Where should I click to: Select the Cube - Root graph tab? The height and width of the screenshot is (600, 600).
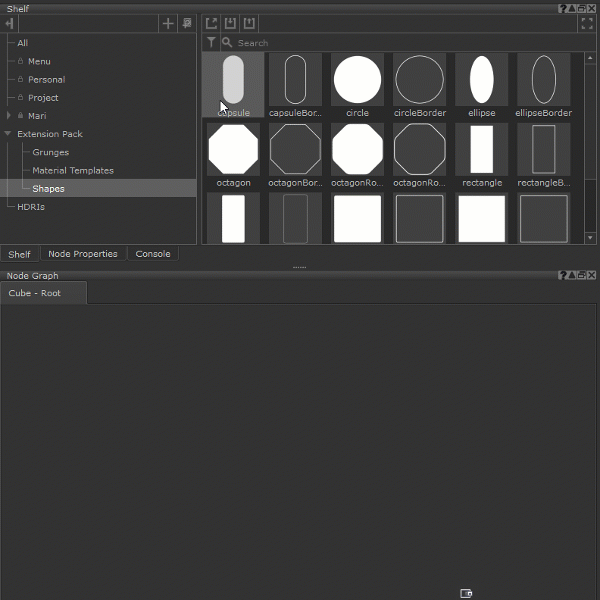coord(35,294)
